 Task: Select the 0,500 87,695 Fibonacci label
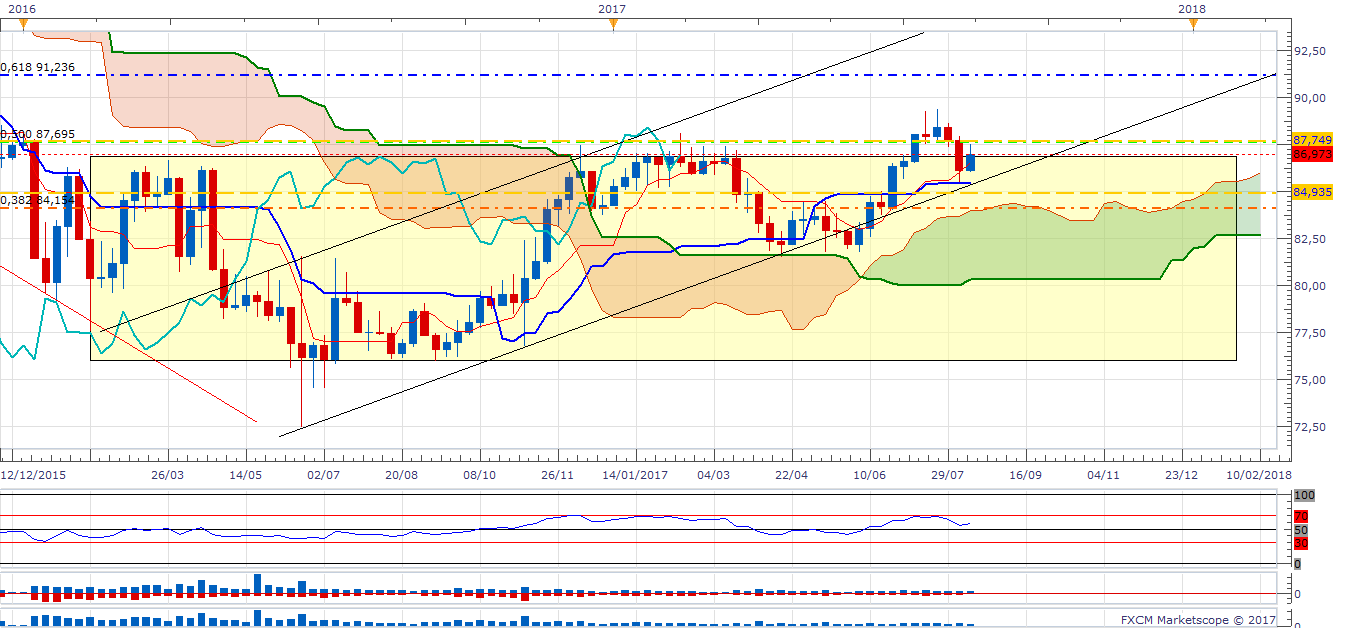point(38,133)
